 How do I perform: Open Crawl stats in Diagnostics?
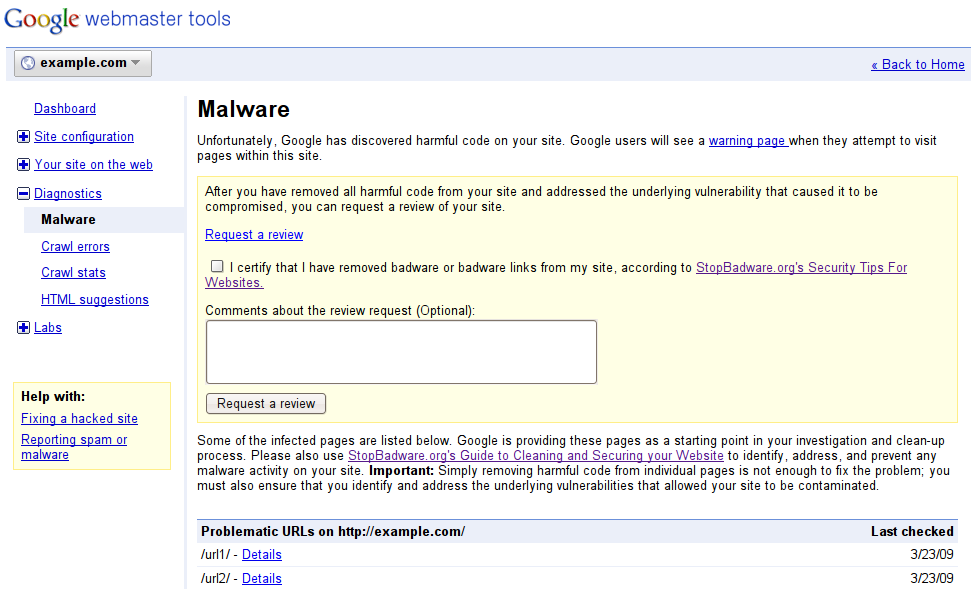pos(74,273)
